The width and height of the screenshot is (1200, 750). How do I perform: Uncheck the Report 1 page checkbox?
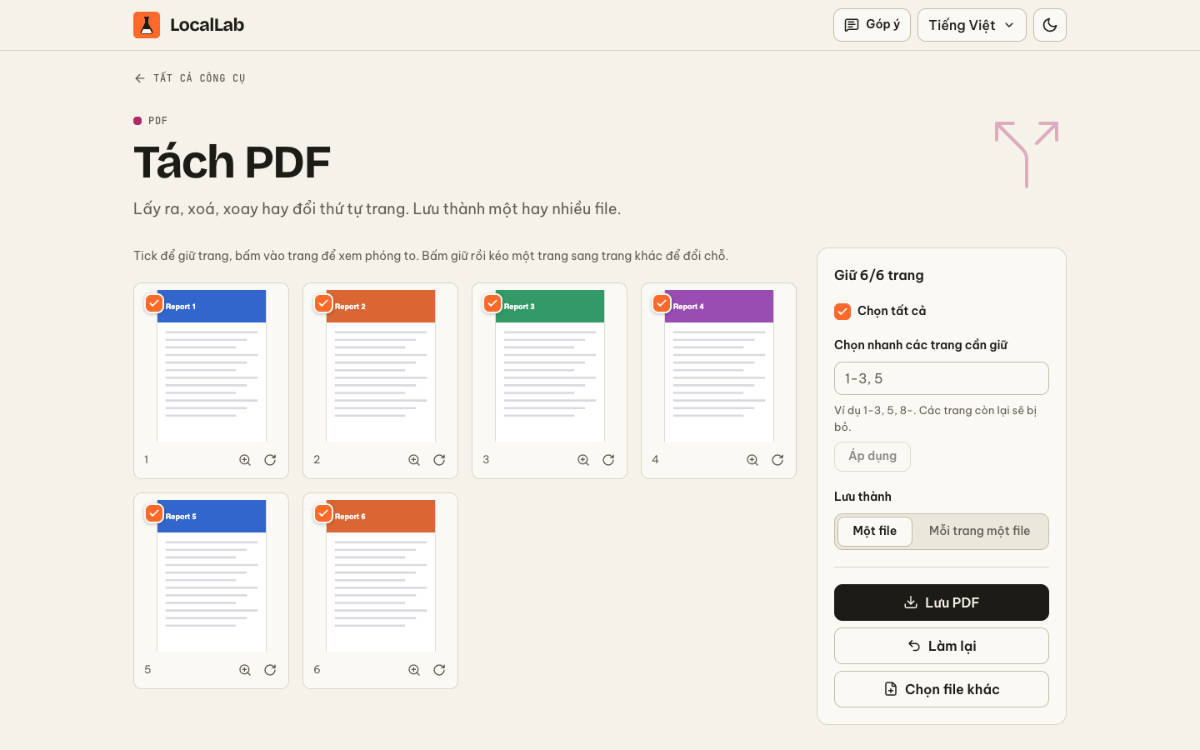154,303
